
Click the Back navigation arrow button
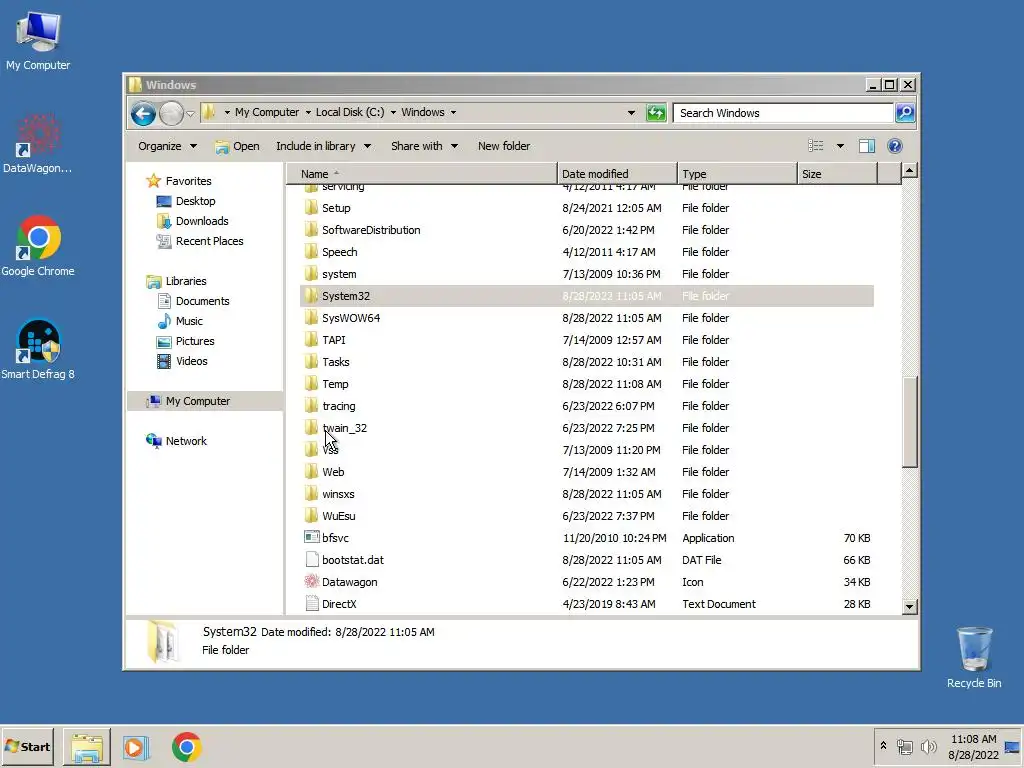tap(143, 114)
